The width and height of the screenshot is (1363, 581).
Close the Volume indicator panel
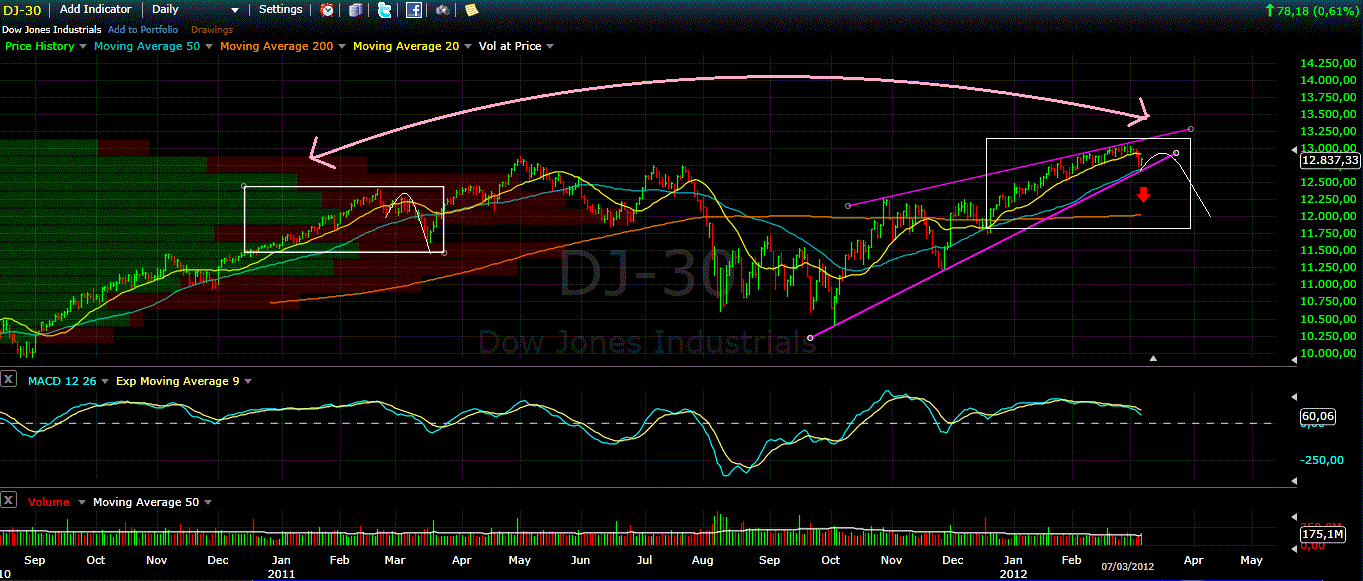[x=8, y=501]
